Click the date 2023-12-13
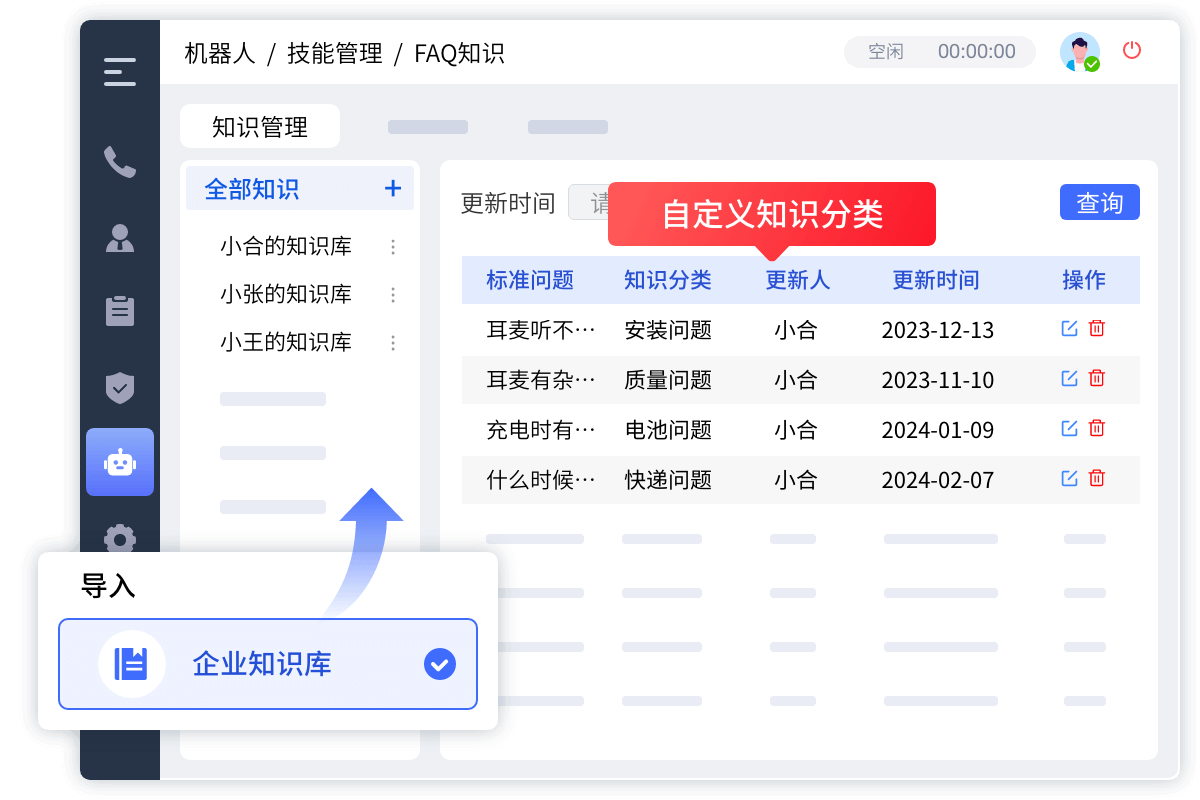The height and width of the screenshot is (800, 1200). pos(938,330)
